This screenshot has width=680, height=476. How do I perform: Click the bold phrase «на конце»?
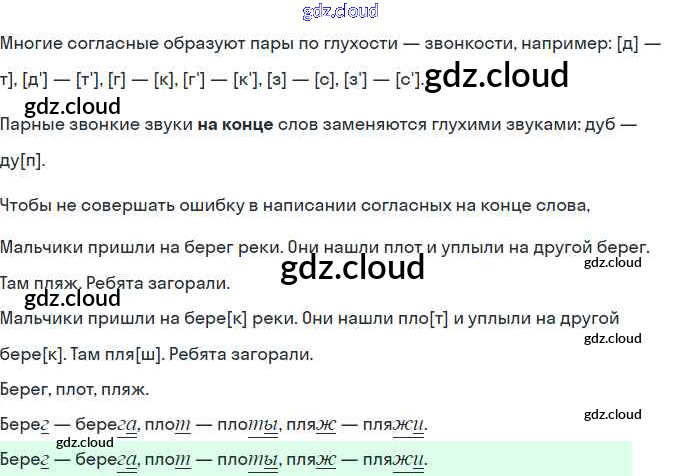[235, 126]
